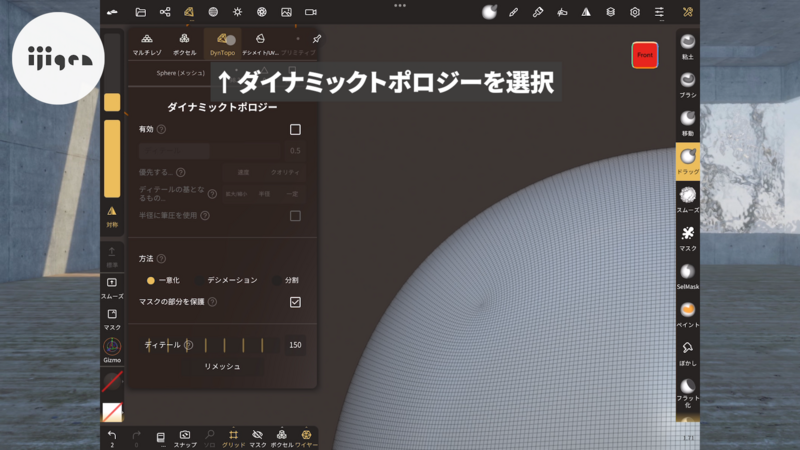The height and width of the screenshot is (450, 800).
Task: Select the 分割 method radio
Action: pos(286,280)
